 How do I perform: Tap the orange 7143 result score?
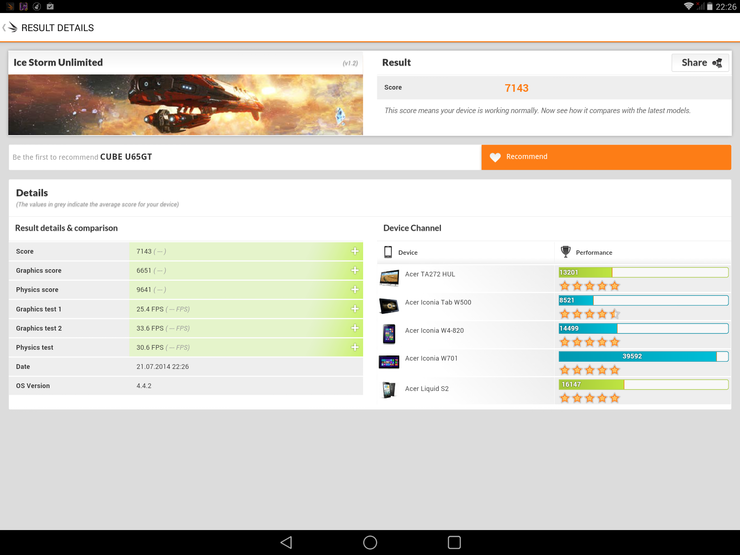(516, 88)
